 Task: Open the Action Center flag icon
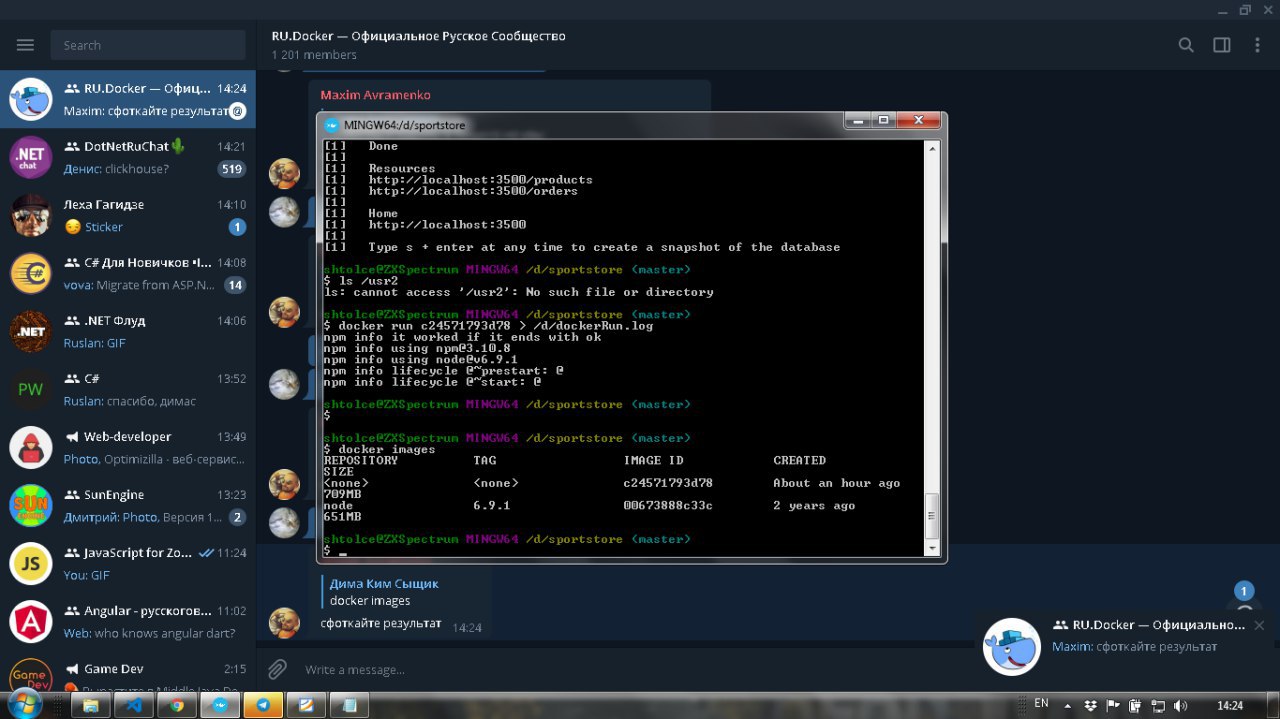1112,705
